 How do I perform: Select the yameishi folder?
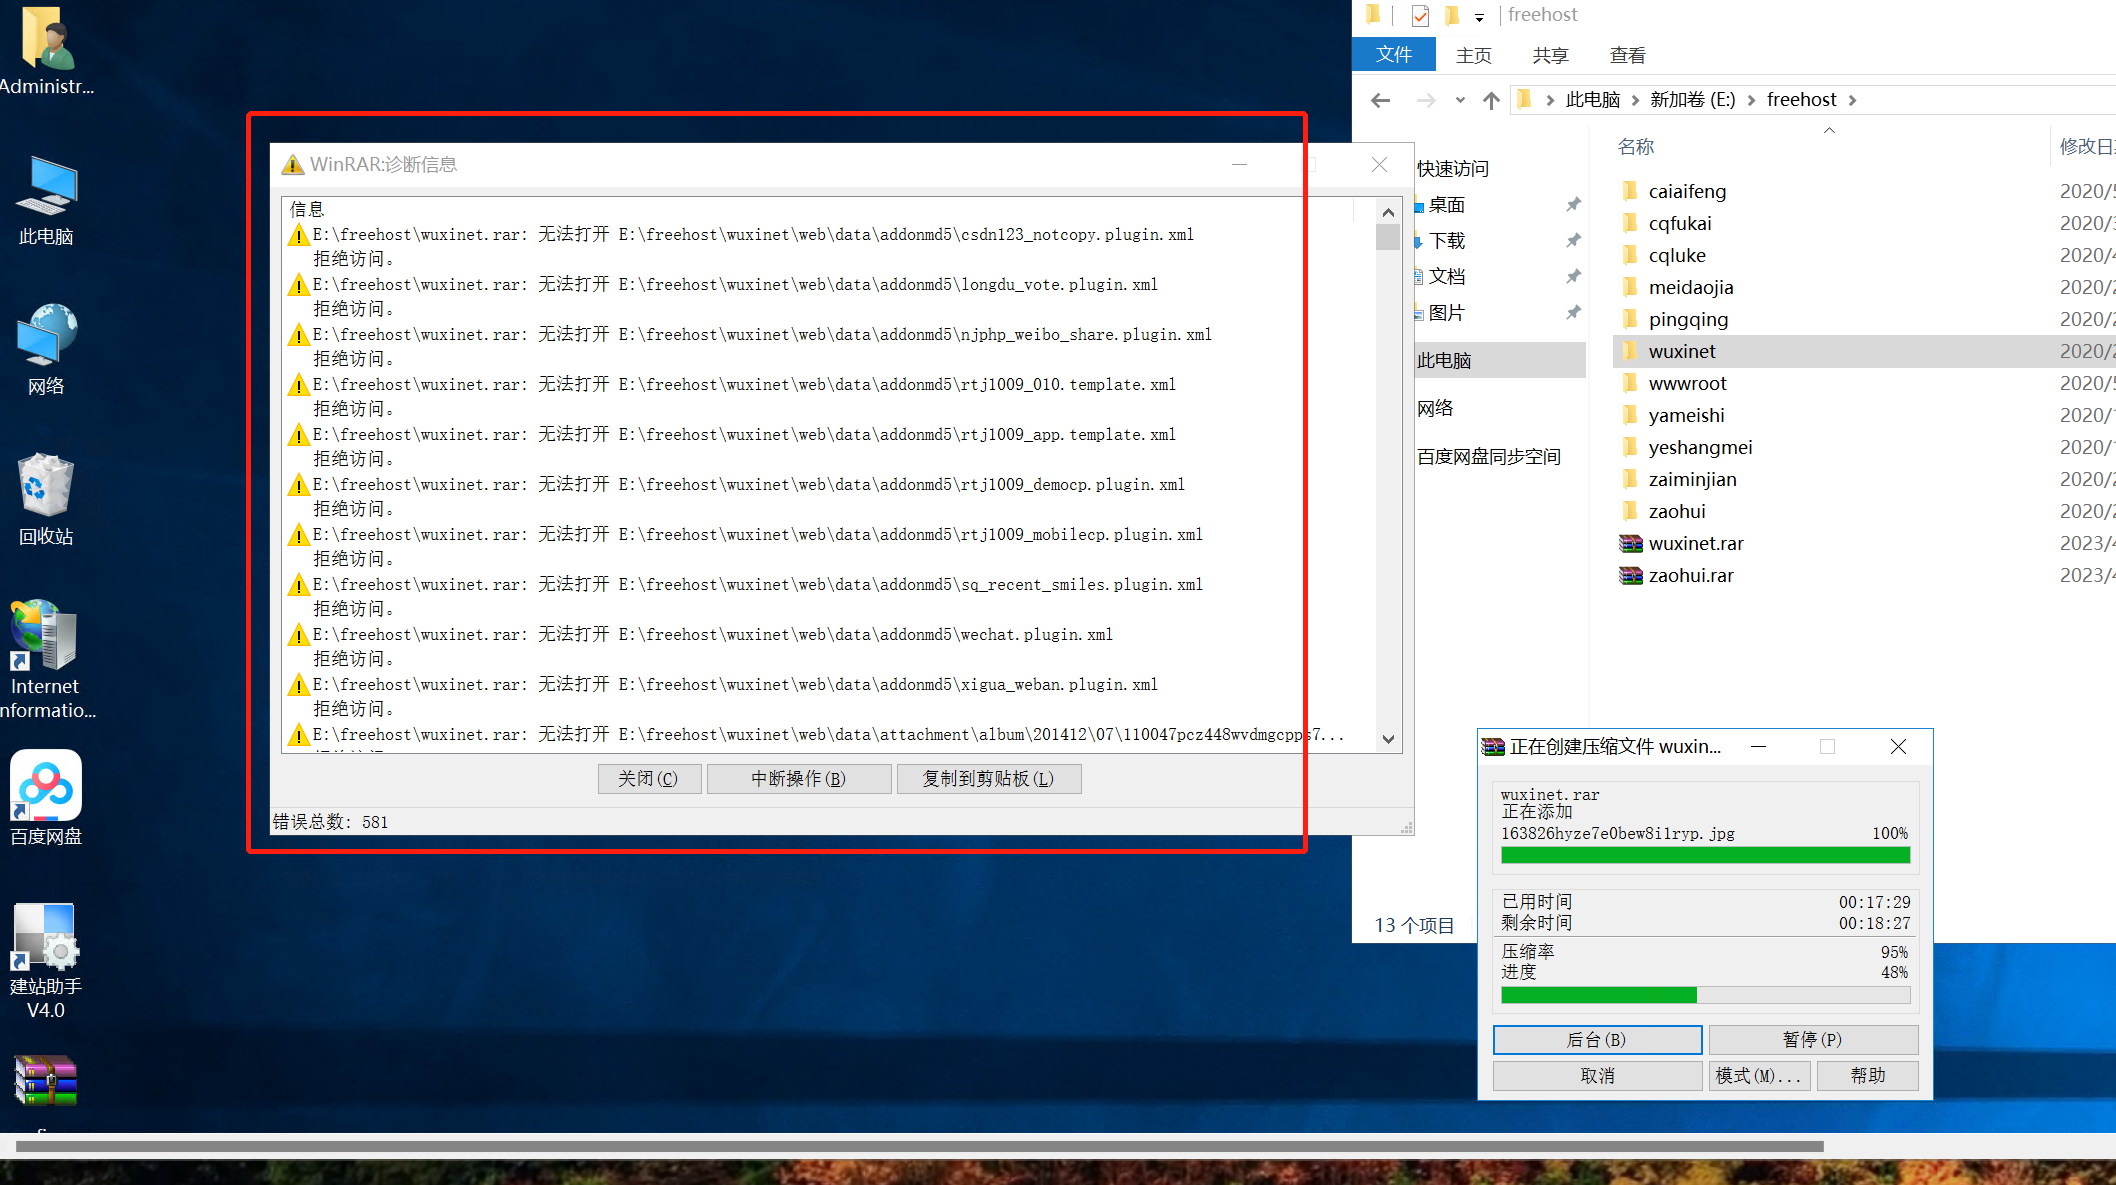coord(1686,415)
